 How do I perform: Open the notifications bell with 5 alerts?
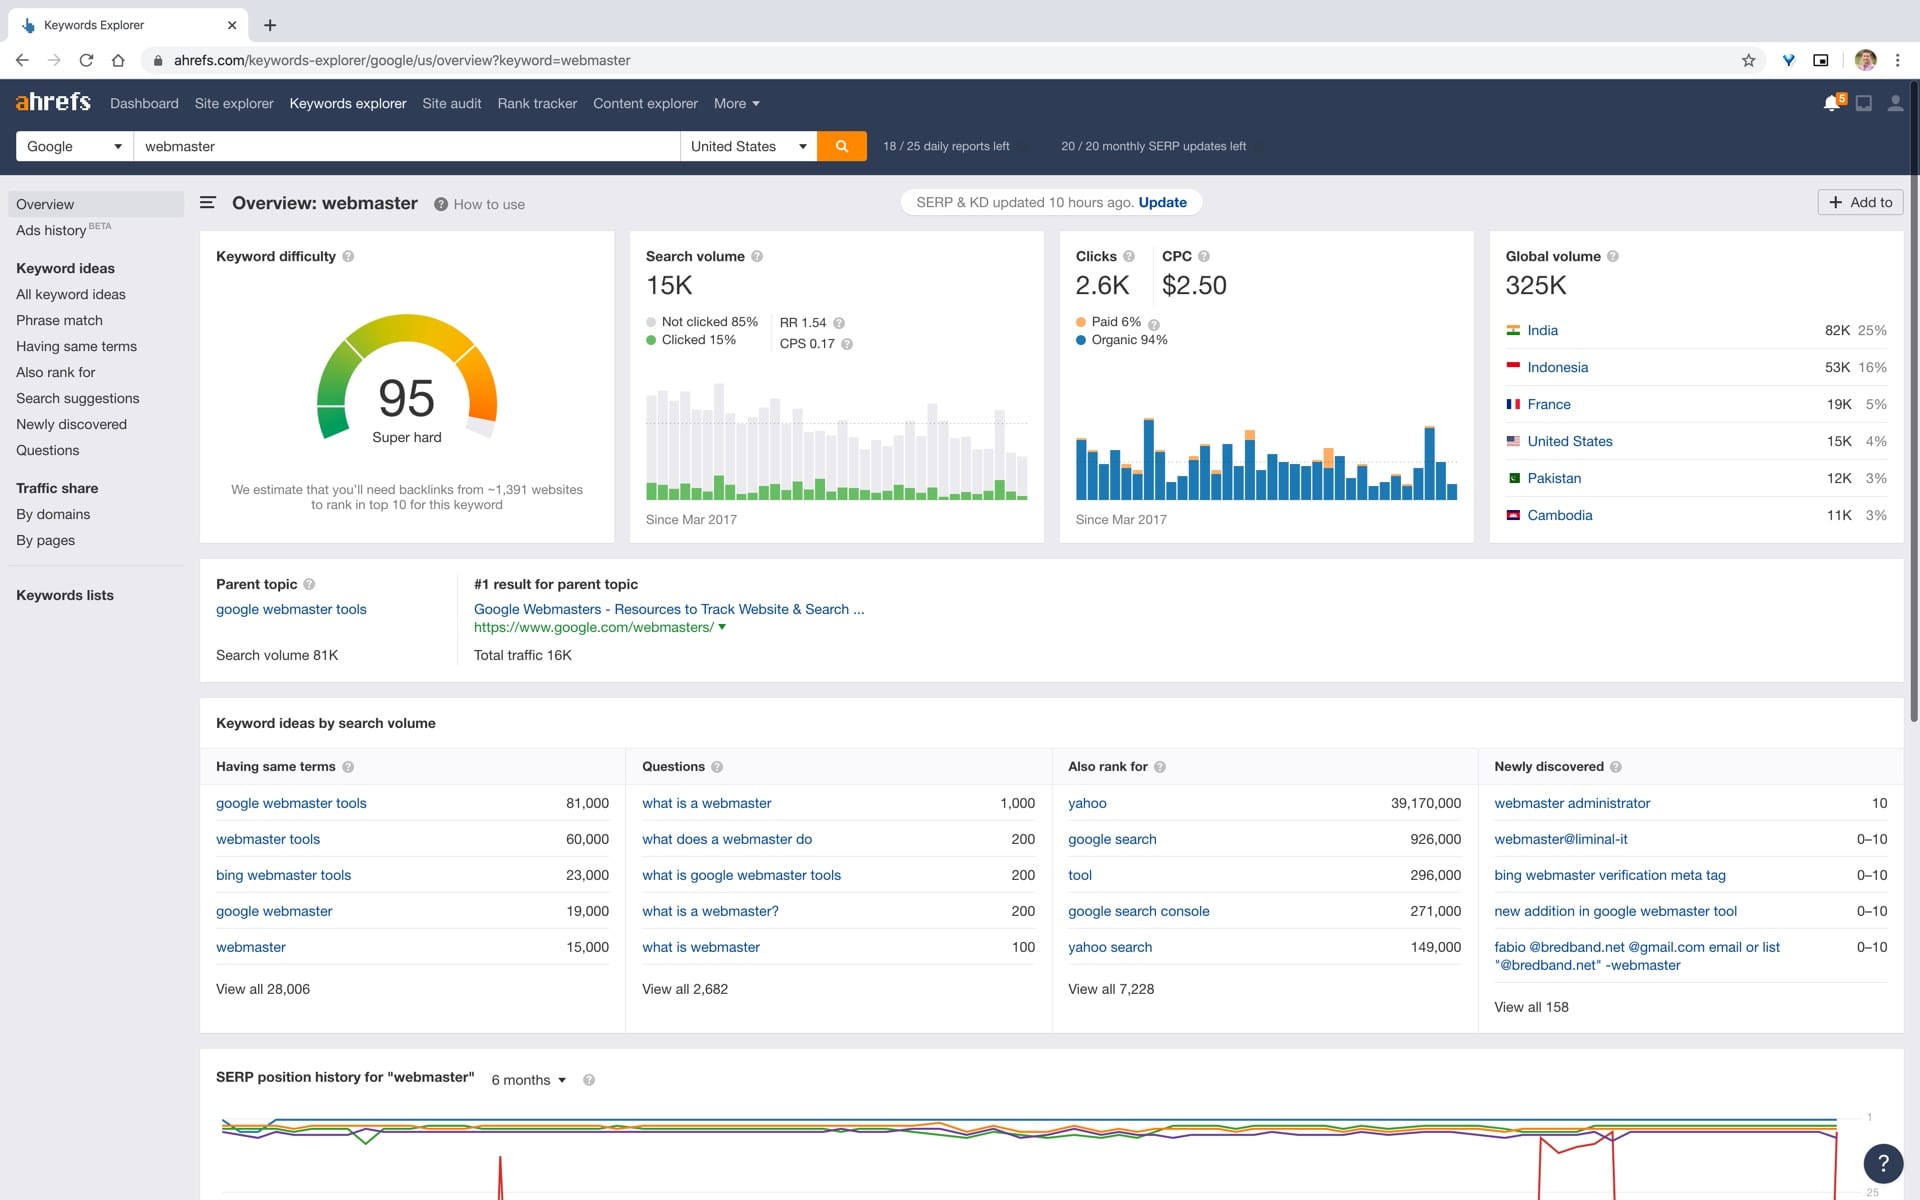pos(1833,103)
